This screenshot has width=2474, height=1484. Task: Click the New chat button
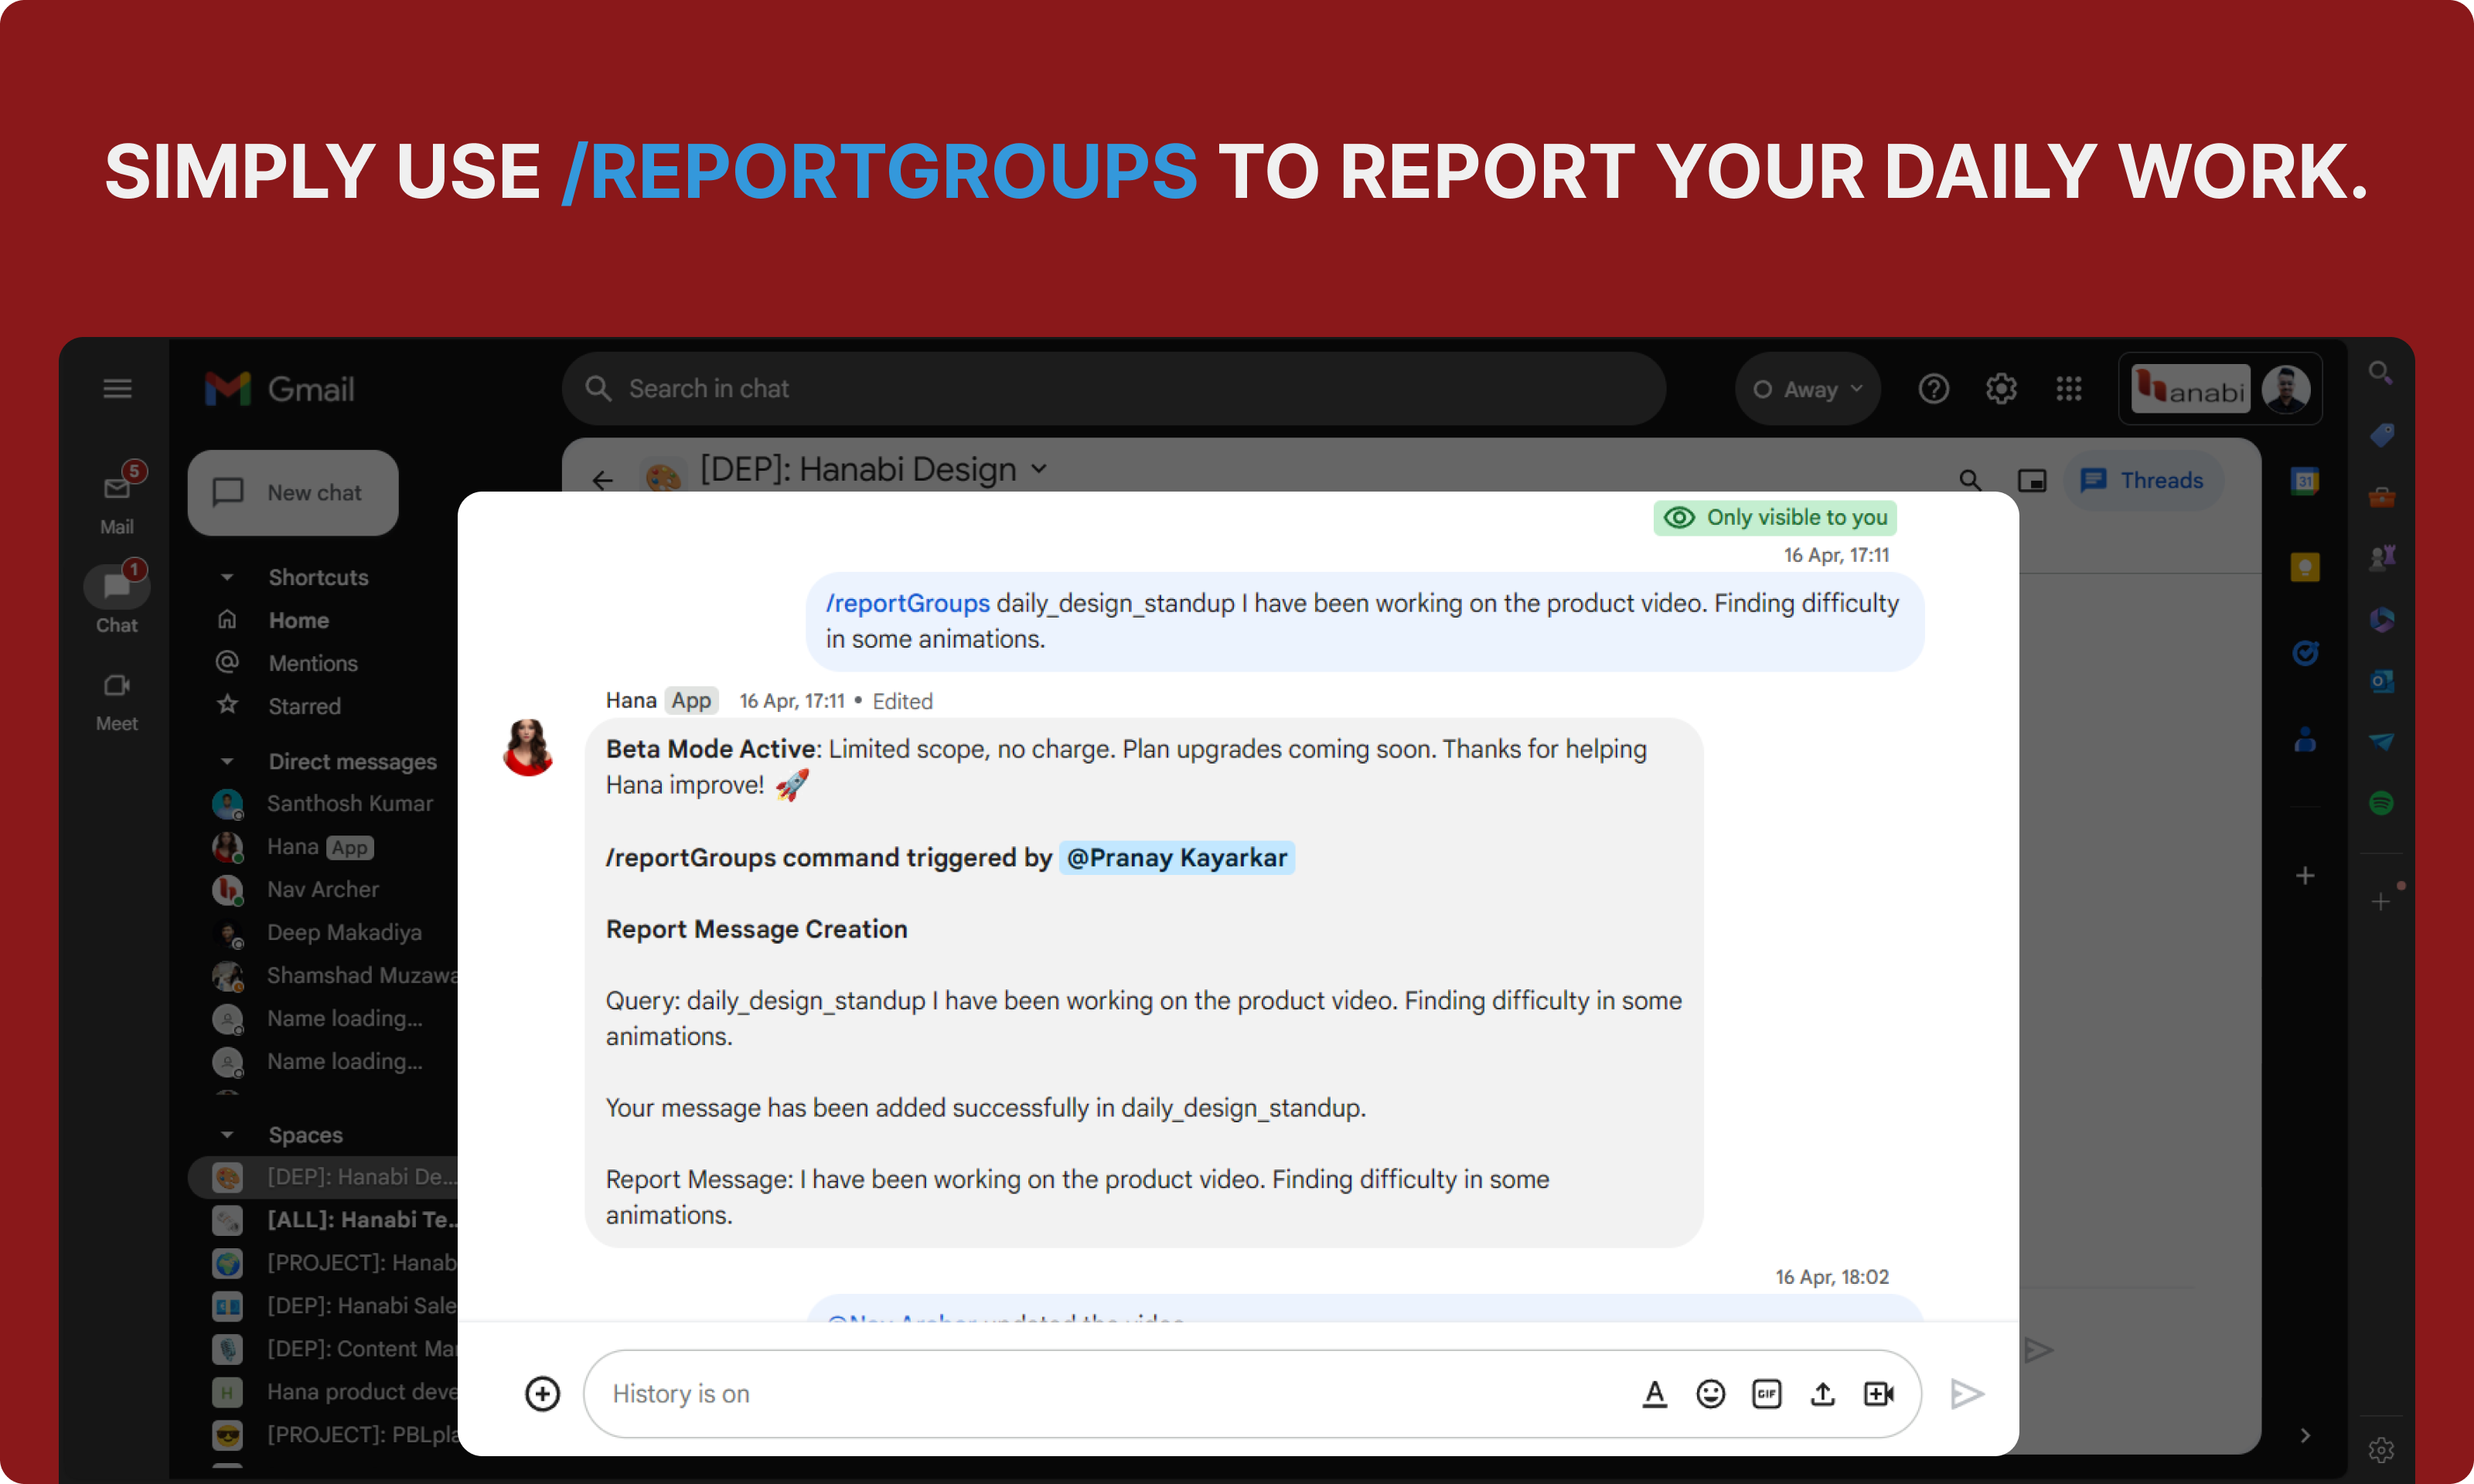tap(292, 492)
